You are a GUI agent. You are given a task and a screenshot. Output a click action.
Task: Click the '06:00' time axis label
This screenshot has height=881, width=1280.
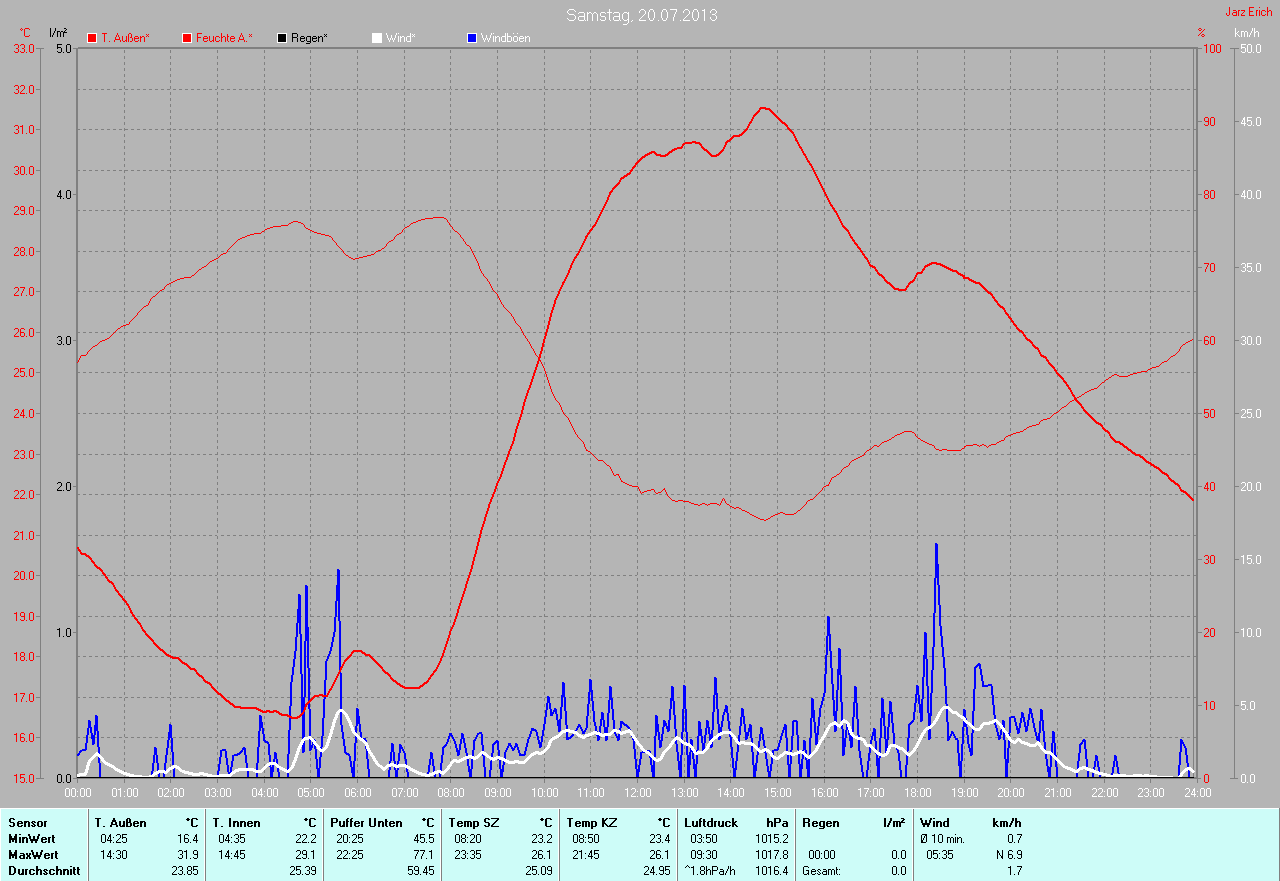[358, 793]
